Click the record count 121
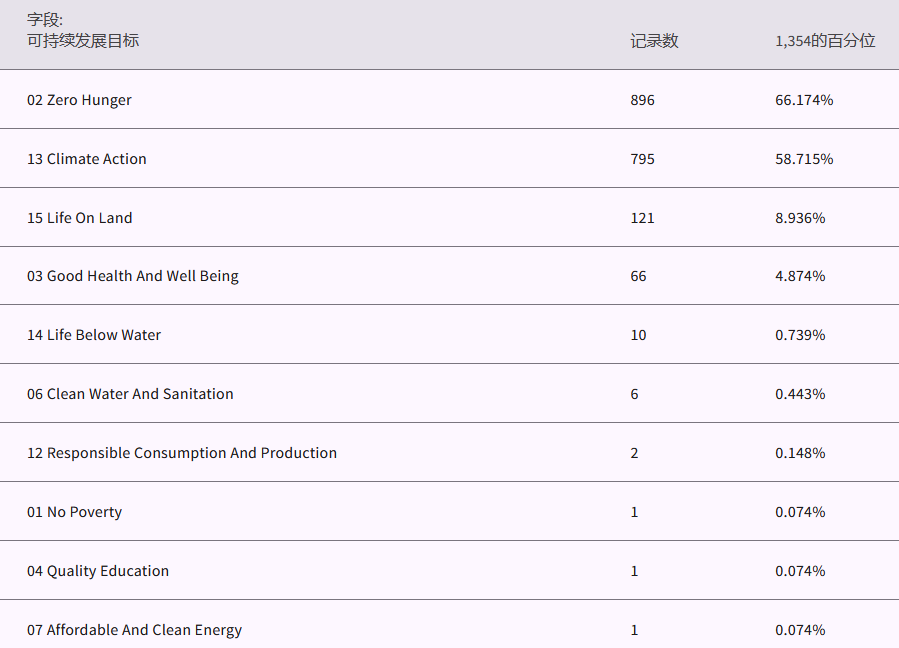The image size is (899, 648). click(642, 218)
